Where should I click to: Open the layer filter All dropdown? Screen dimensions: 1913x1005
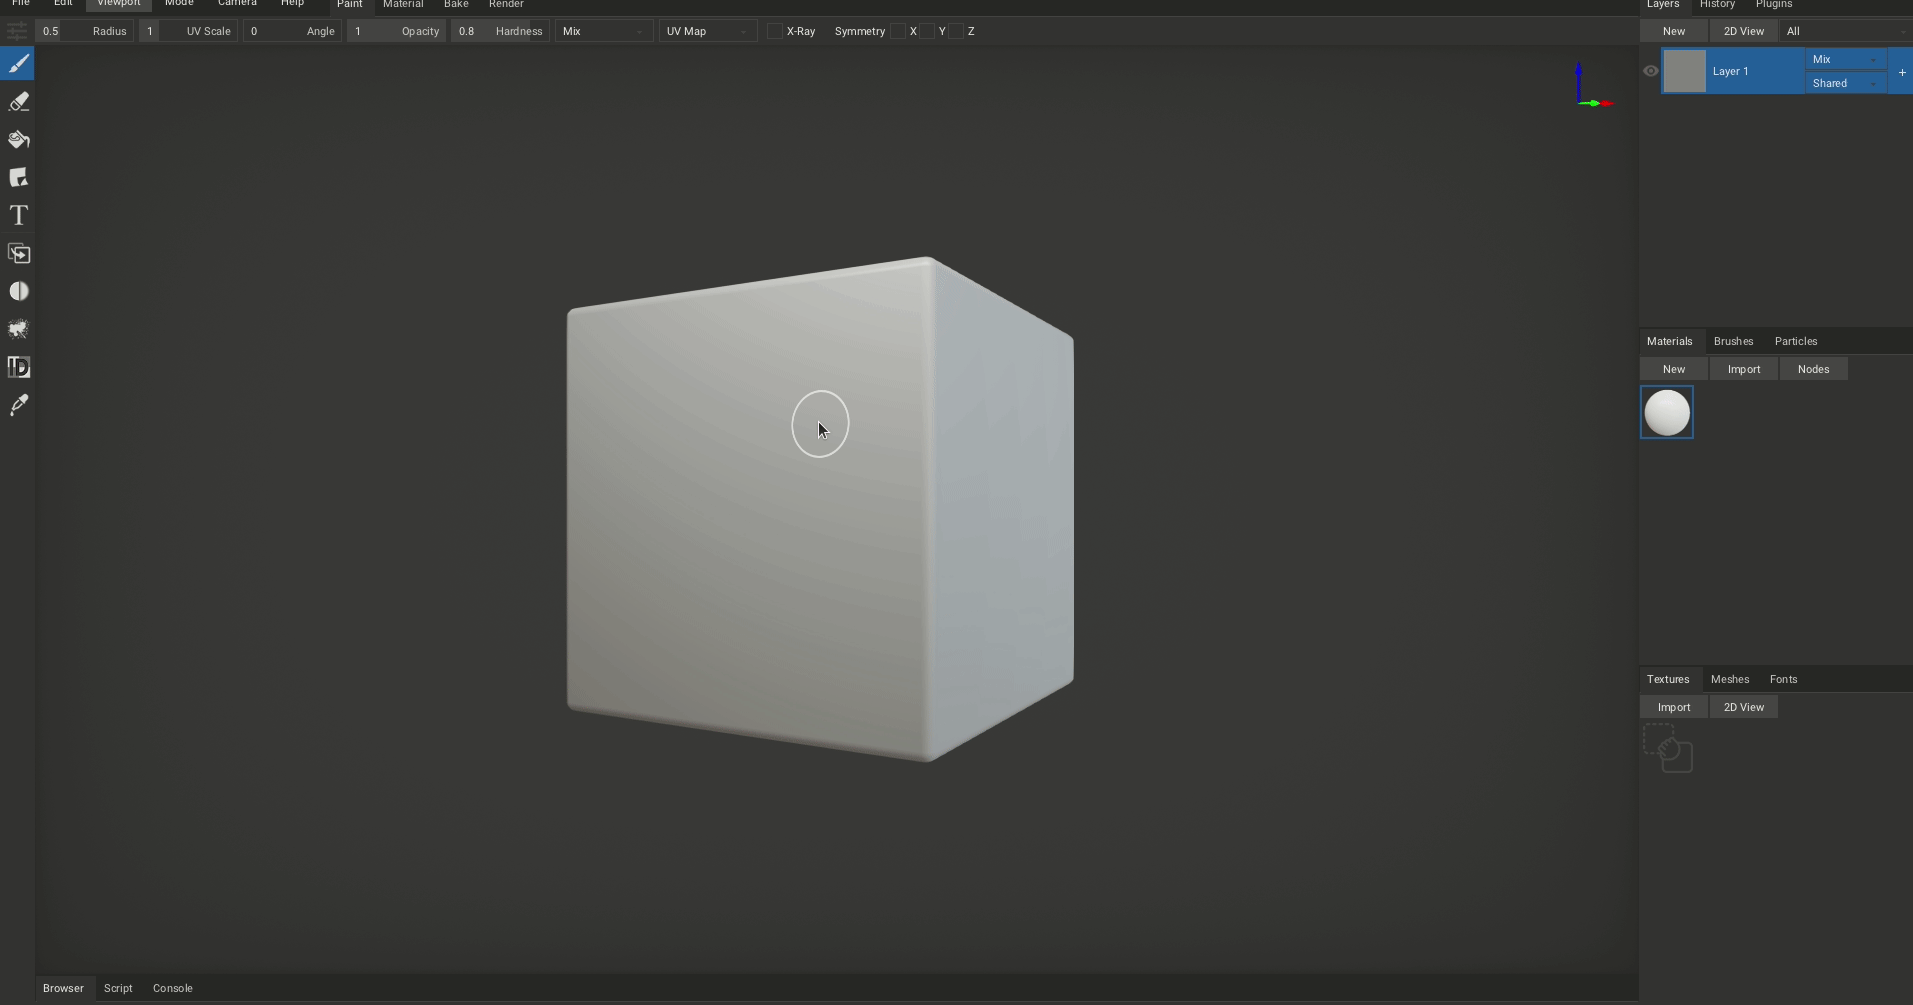pyautogui.click(x=1846, y=31)
